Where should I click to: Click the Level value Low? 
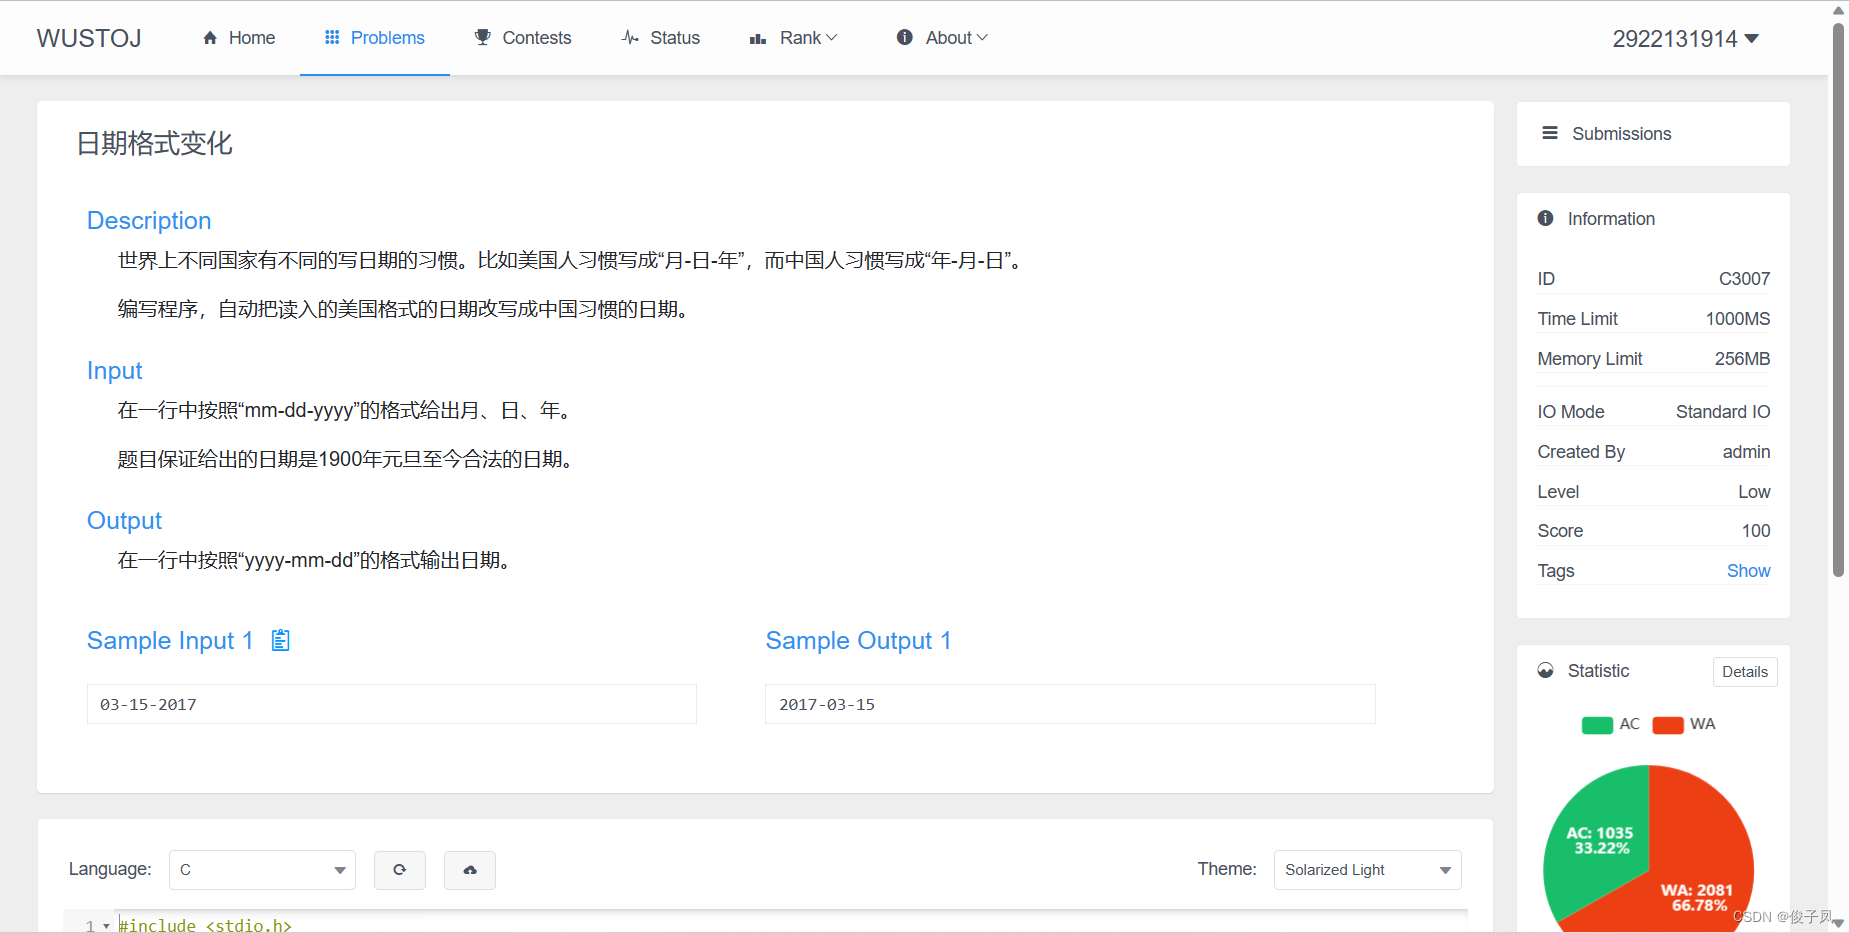pyautogui.click(x=1754, y=492)
